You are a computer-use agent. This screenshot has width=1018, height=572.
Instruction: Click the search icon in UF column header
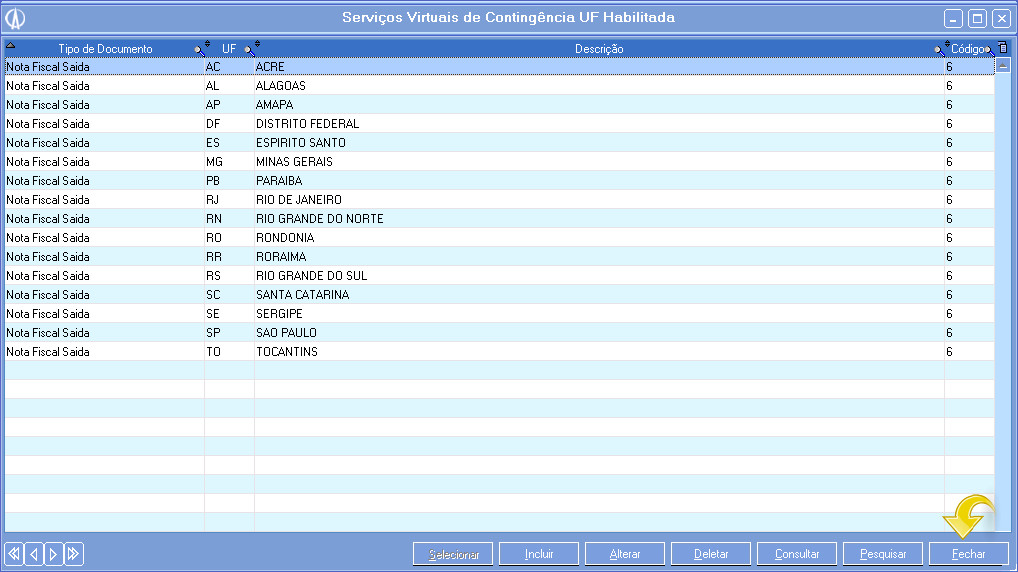250,48
